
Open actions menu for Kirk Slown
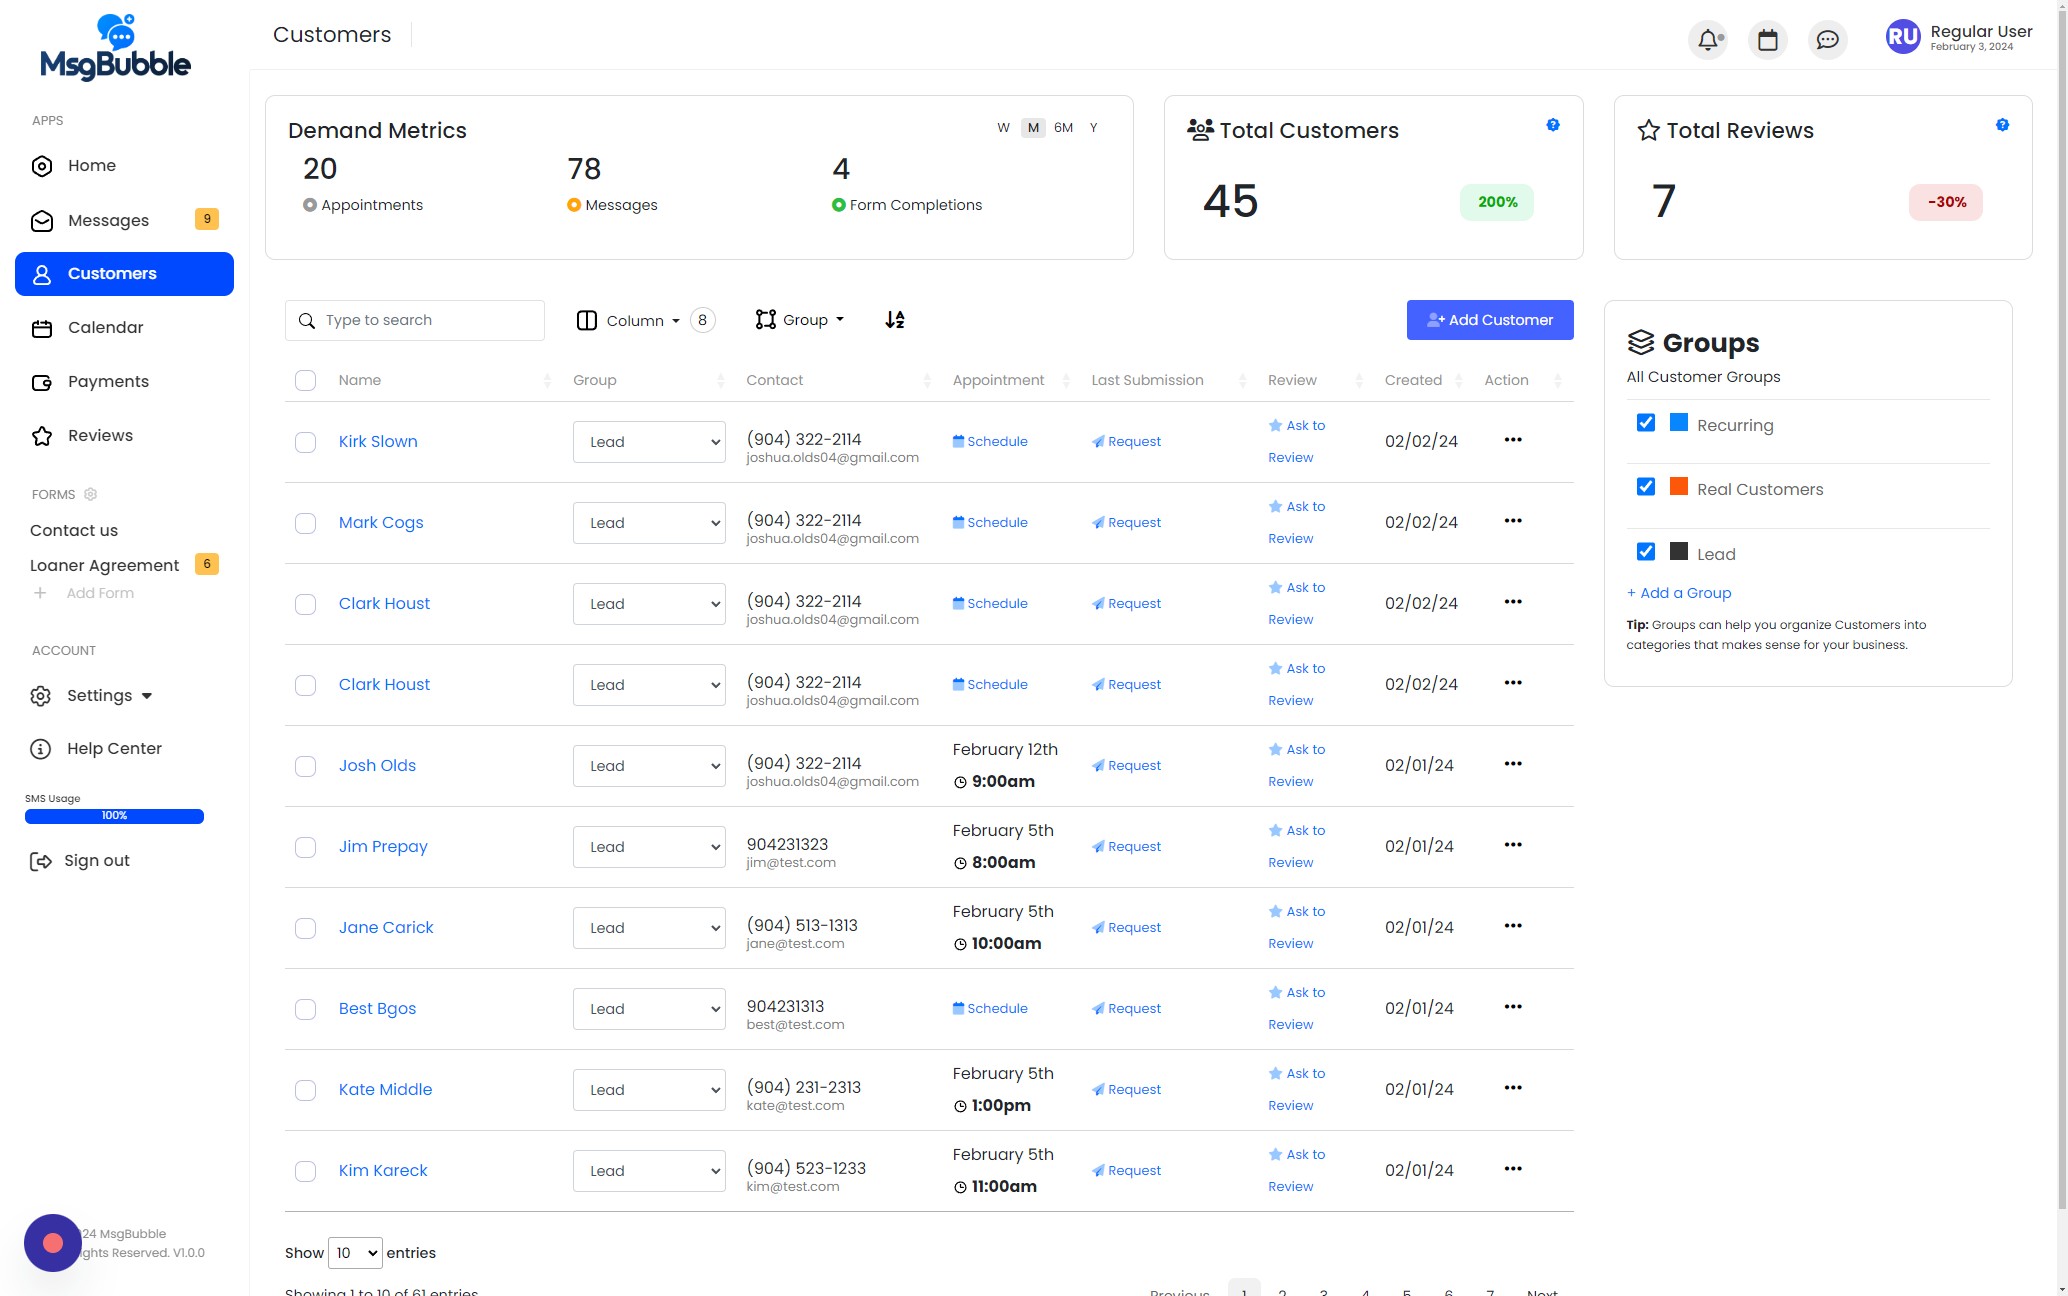pos(1512,440)
